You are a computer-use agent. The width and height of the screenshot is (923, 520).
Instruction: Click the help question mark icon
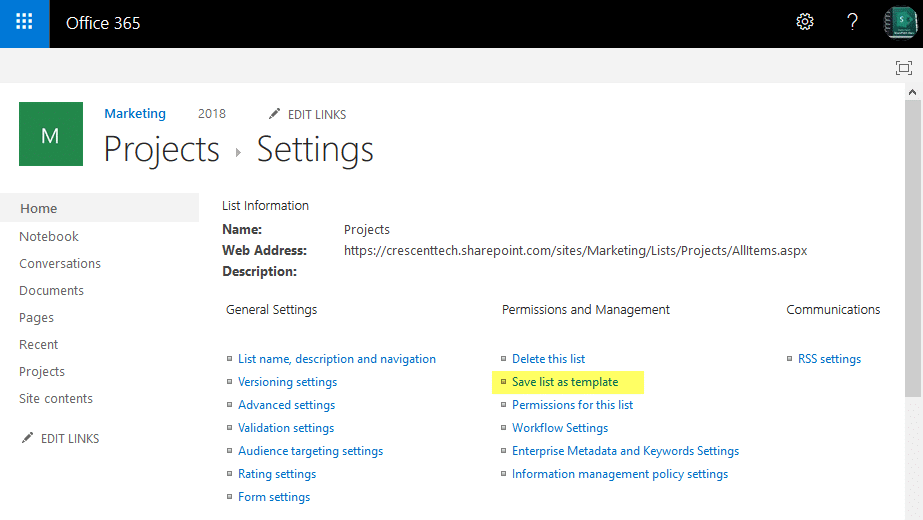coord(852,23)
